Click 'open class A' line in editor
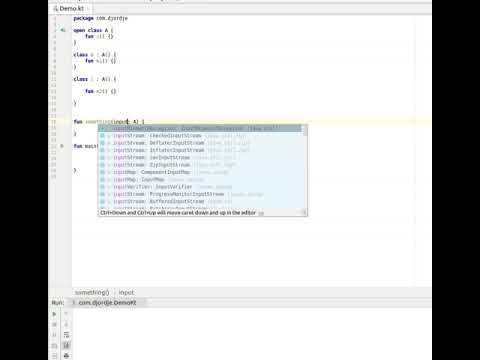The width and height of the screenshot is (480, 360). point(93,30)
